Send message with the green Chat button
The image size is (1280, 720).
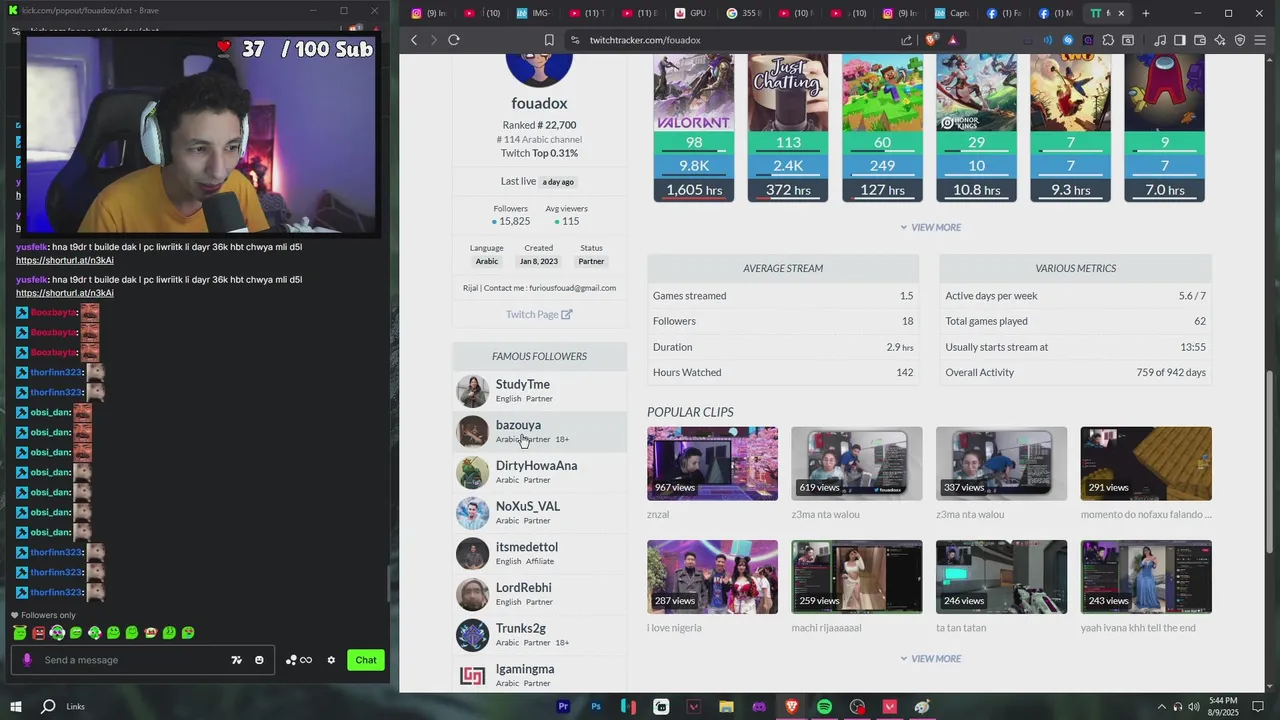(366, 660)
